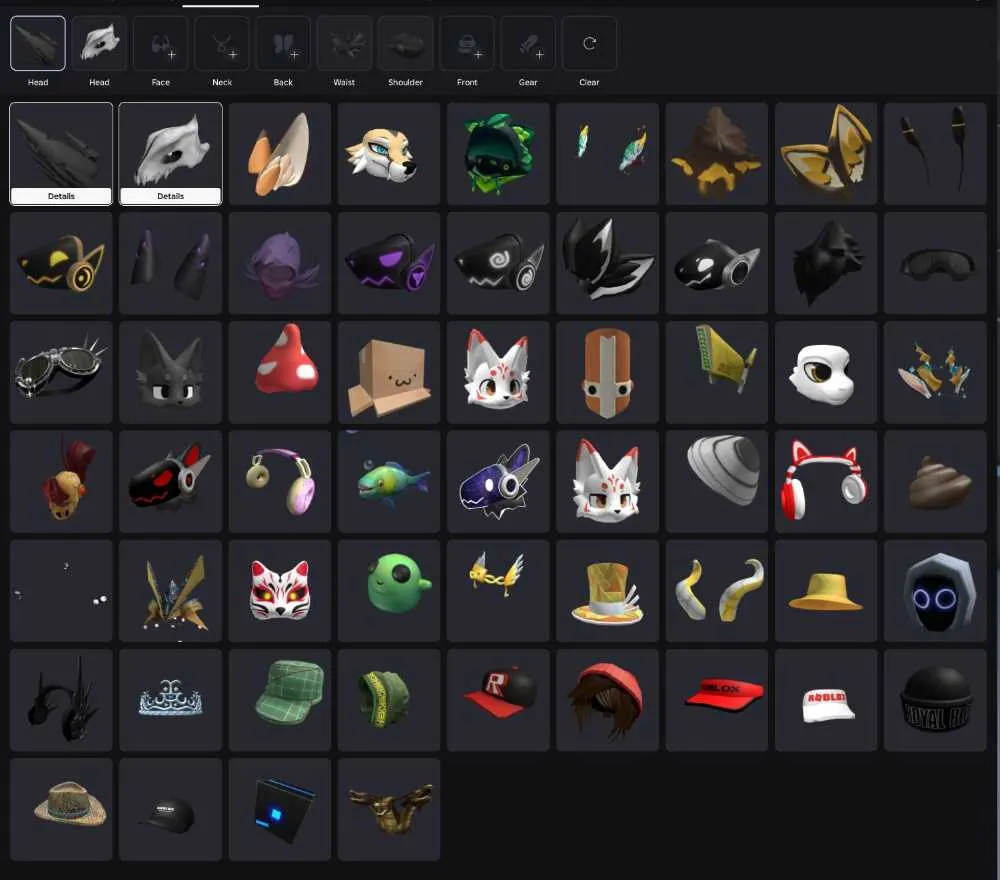Choose the green leafy hood accessory
Screen dimensions: 1000x880
[498, 154]
